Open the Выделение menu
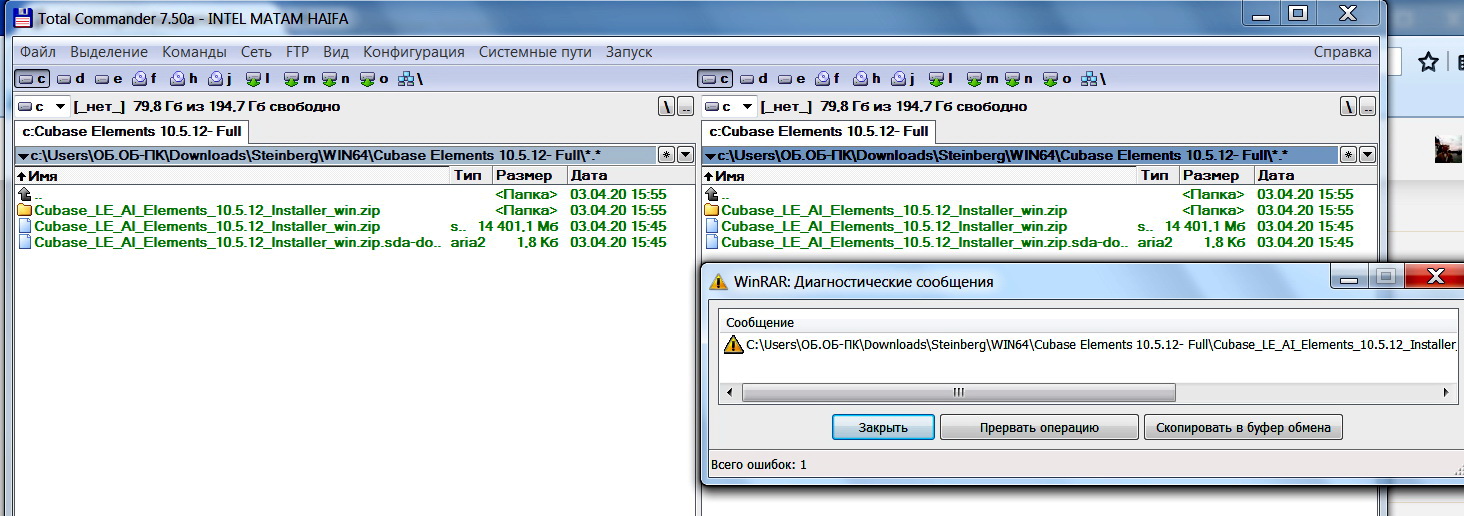 point(109,52)
